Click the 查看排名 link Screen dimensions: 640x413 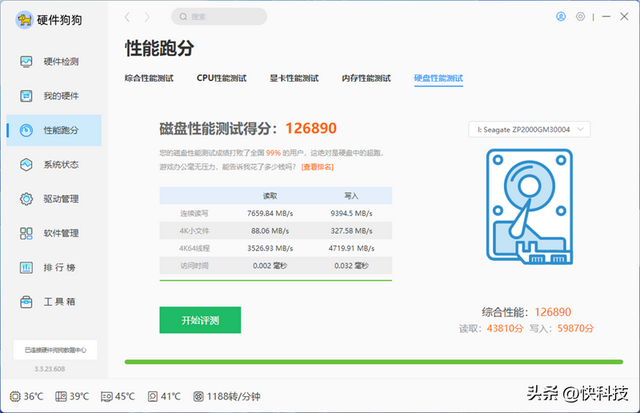click(317, 166)
